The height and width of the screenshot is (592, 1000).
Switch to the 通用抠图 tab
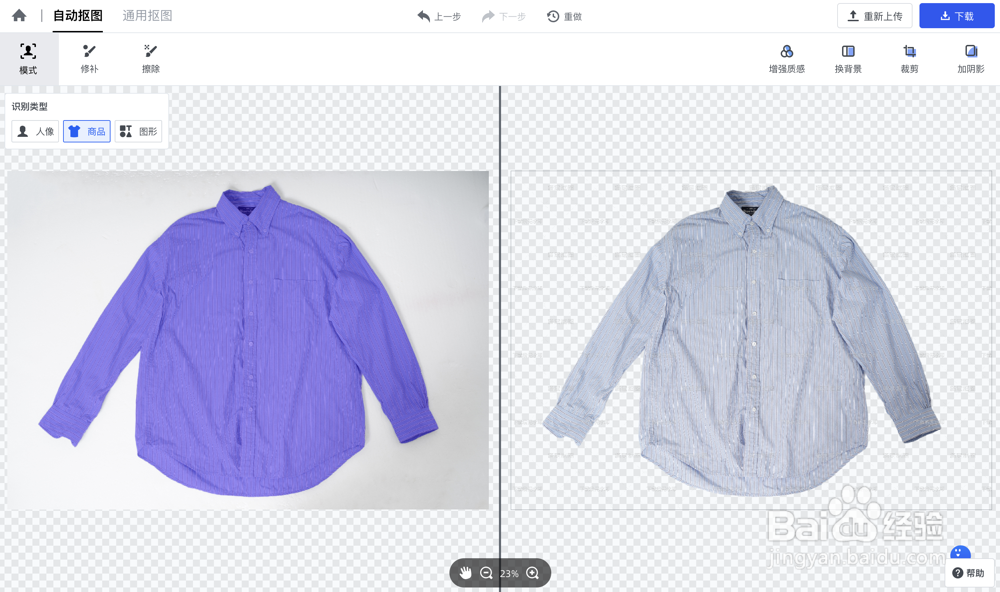click(x=147, y=16)
